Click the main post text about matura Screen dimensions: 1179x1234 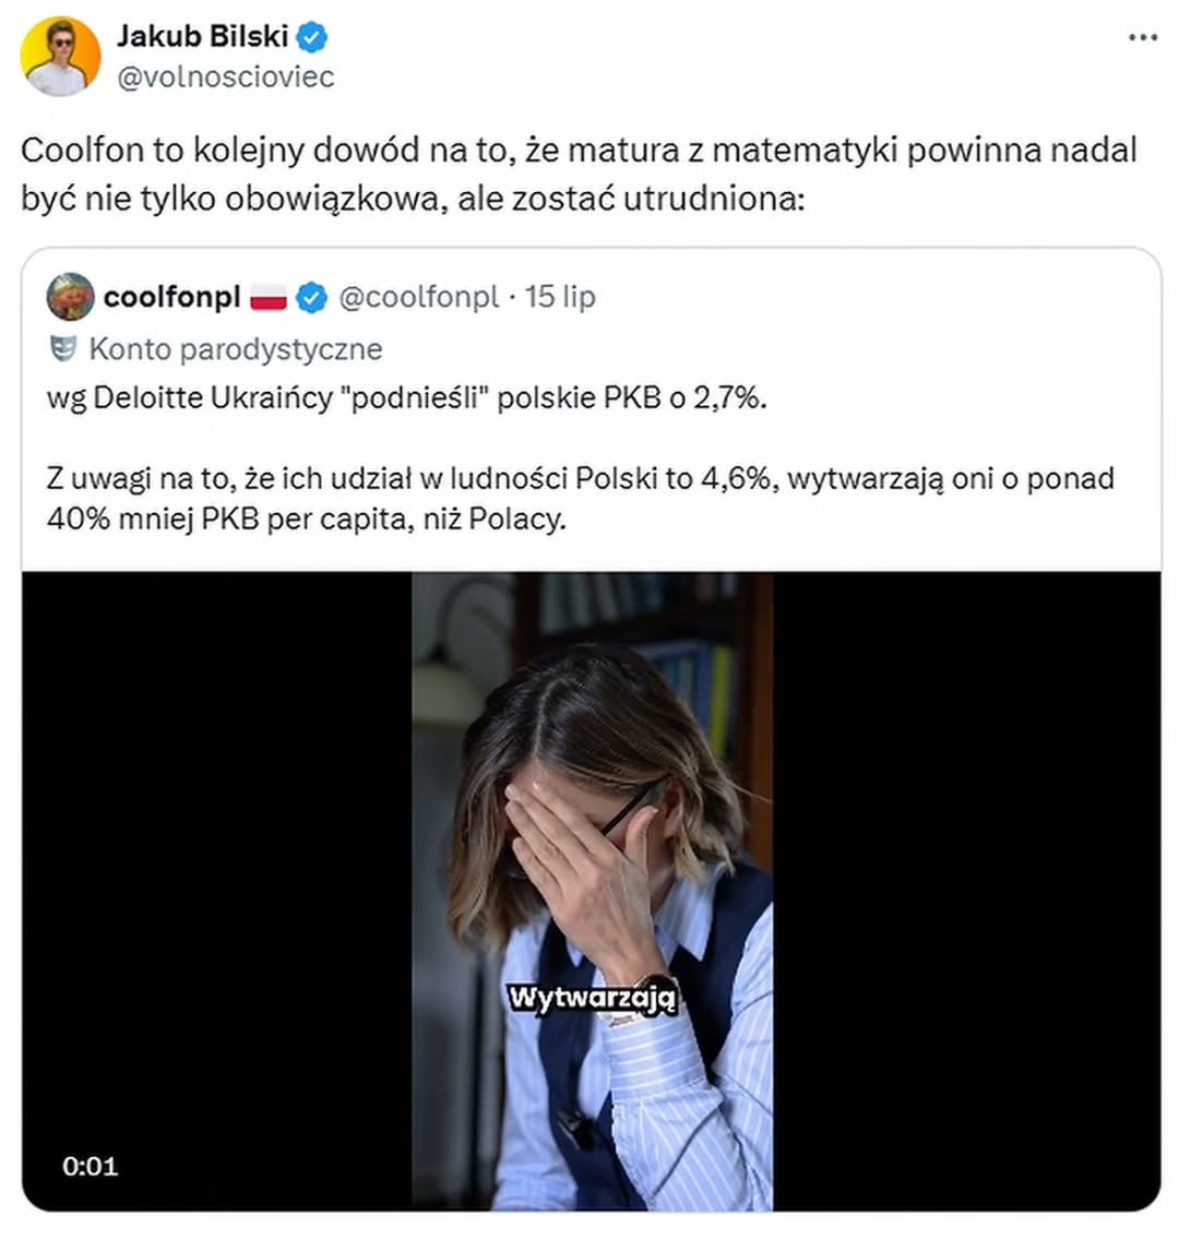pyautogui.click(x=578, y=174)
